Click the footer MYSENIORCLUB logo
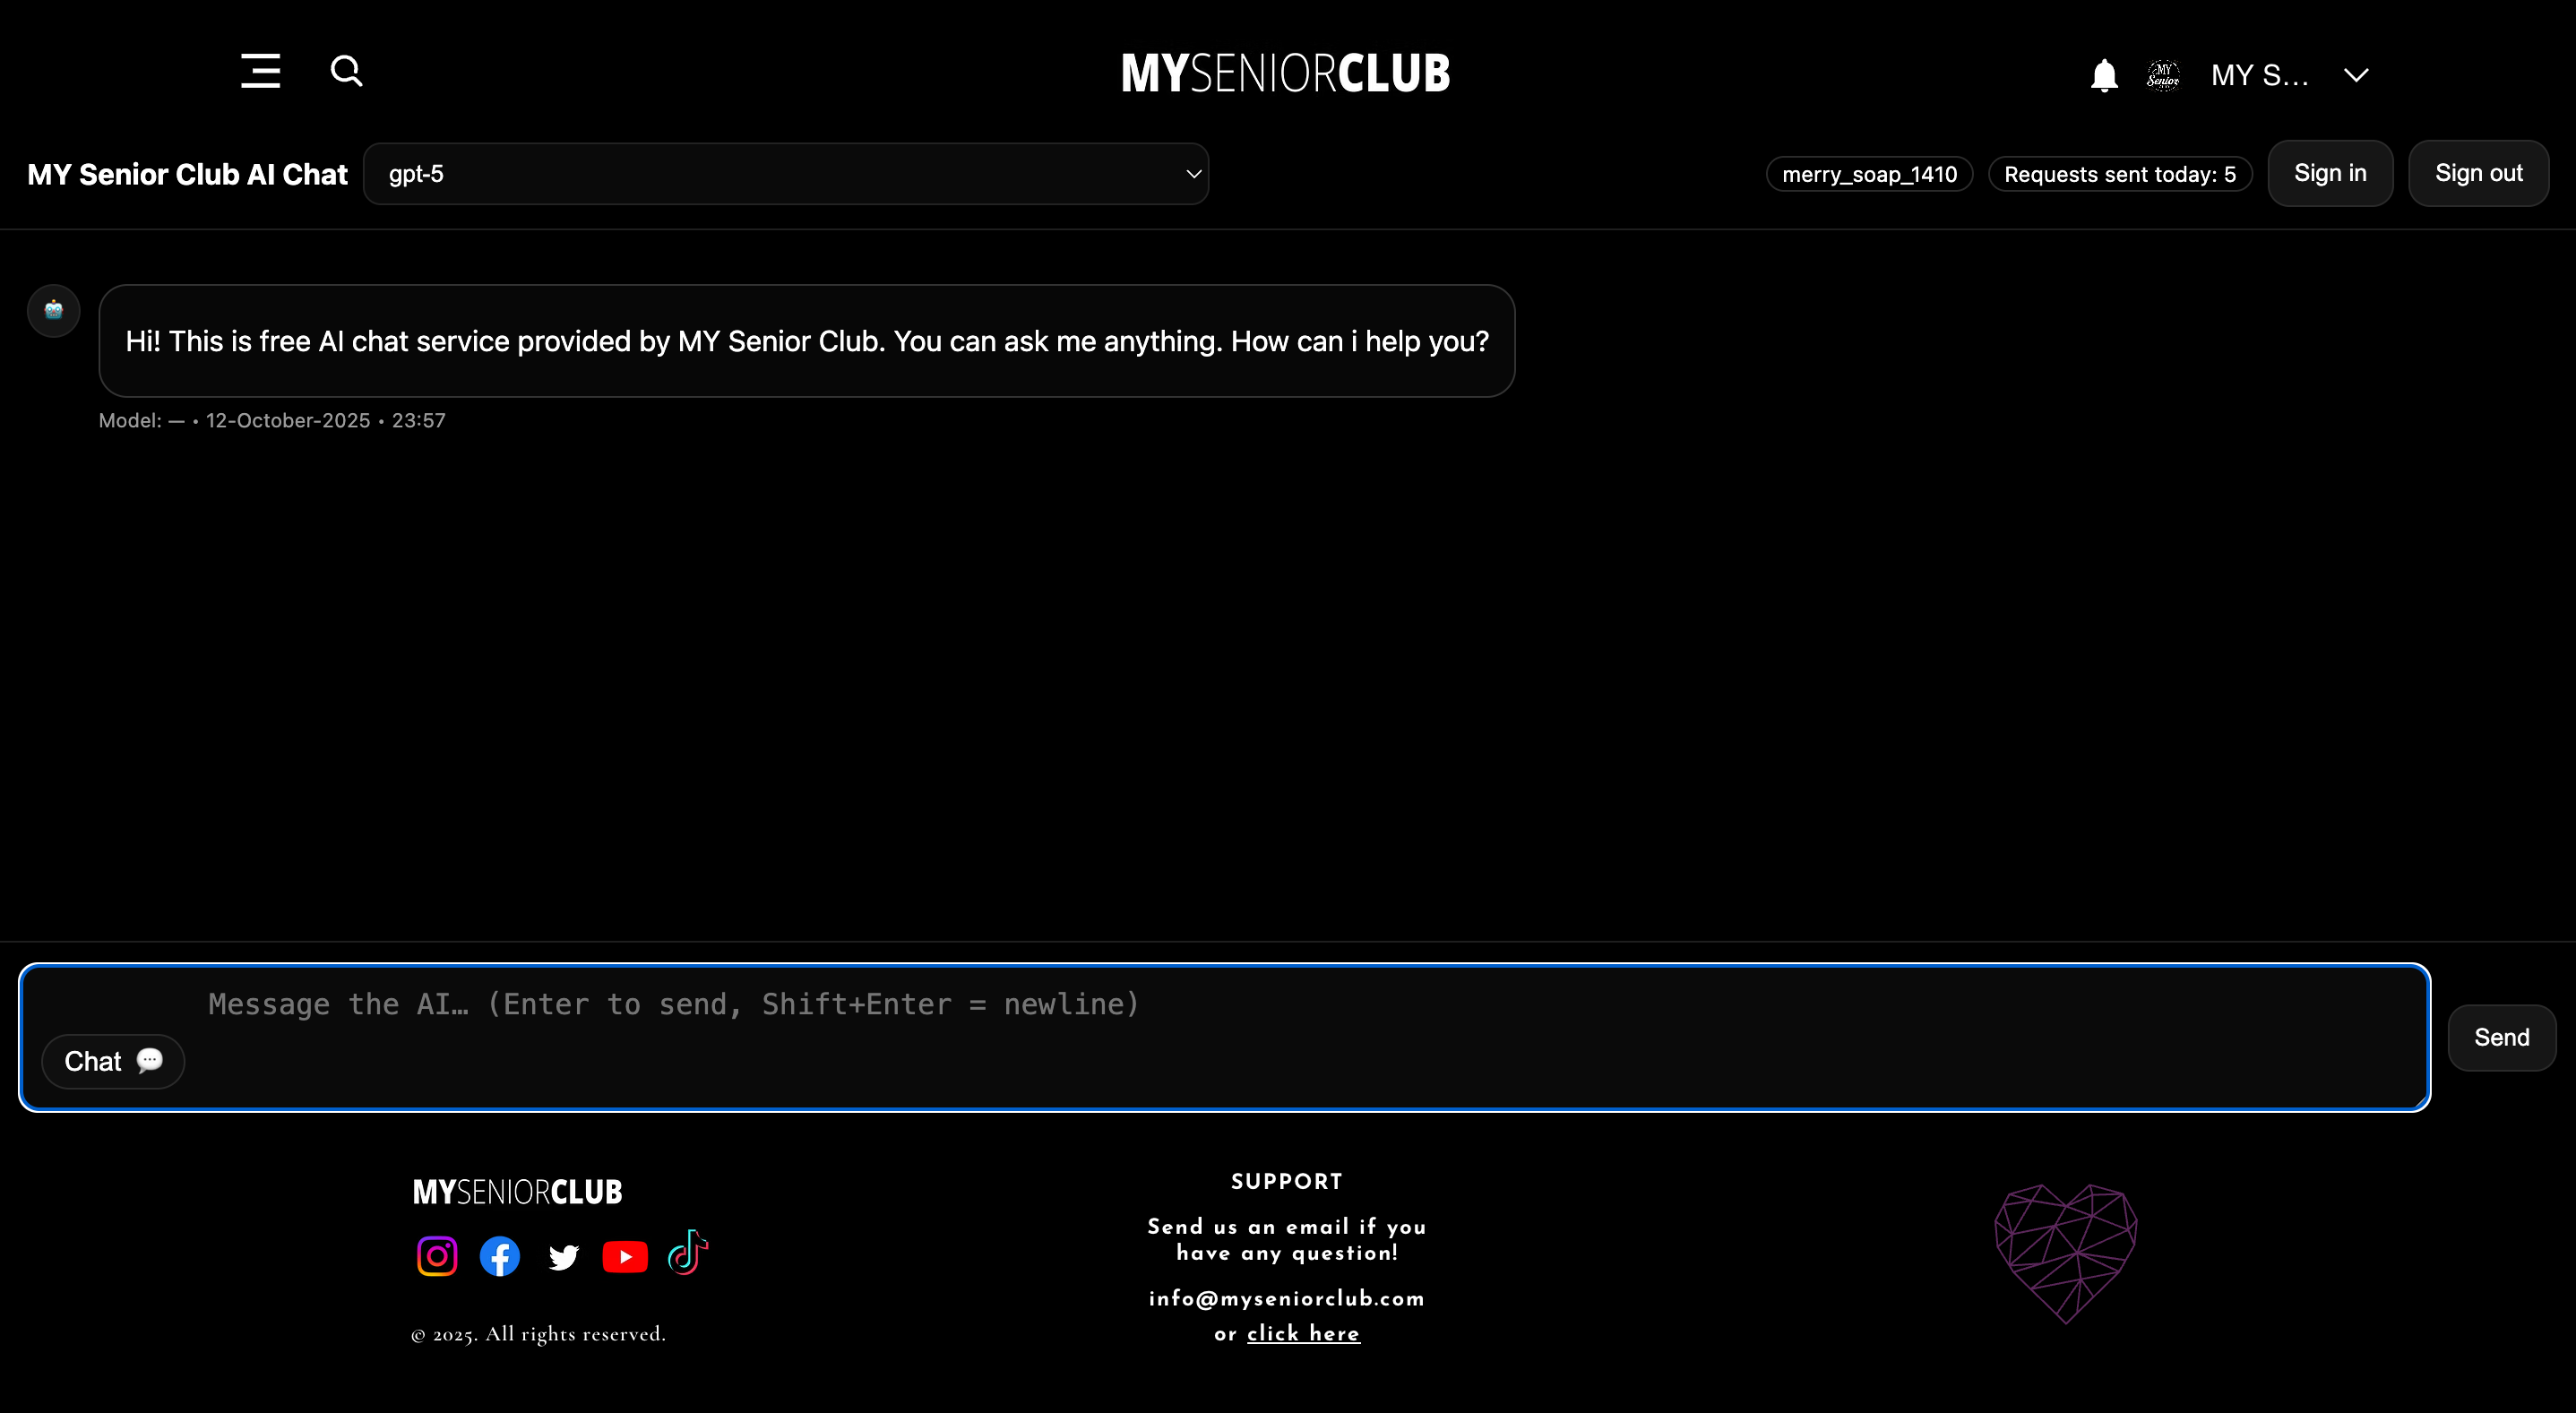Viewport: 2576px width, 1413px height. pyautogui.click(x=518, y=1192)
